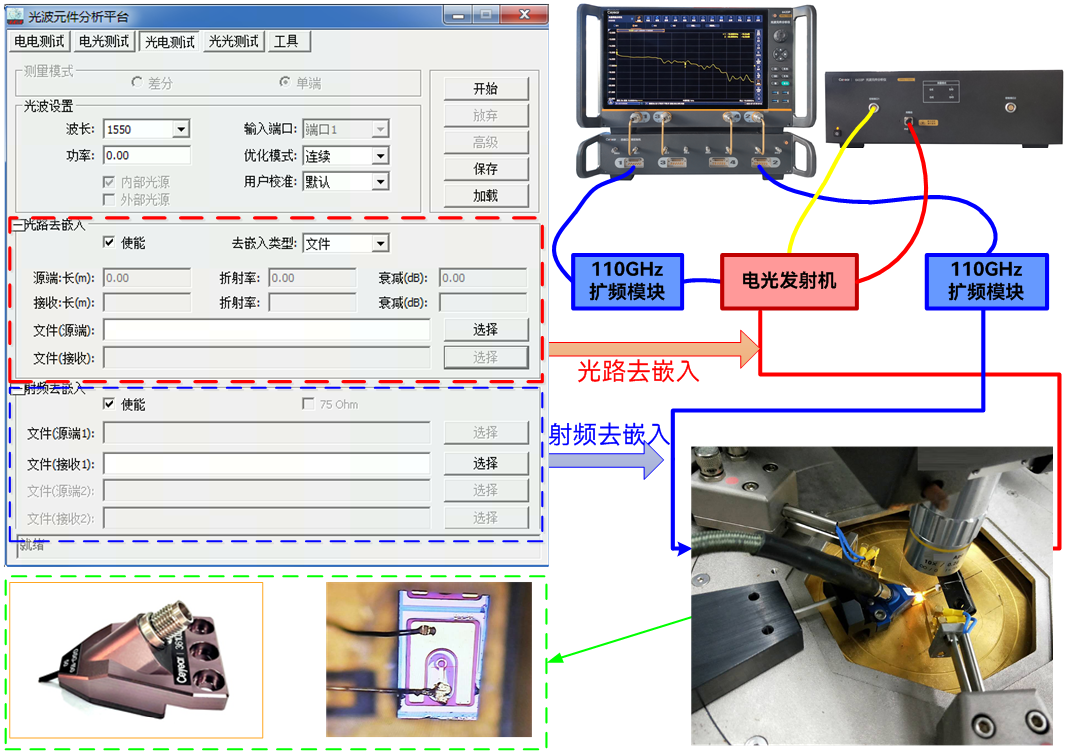The width and height of the screenshot is (1065, 752).
Task: Click the 功率 input field
Action: [146, 155]
